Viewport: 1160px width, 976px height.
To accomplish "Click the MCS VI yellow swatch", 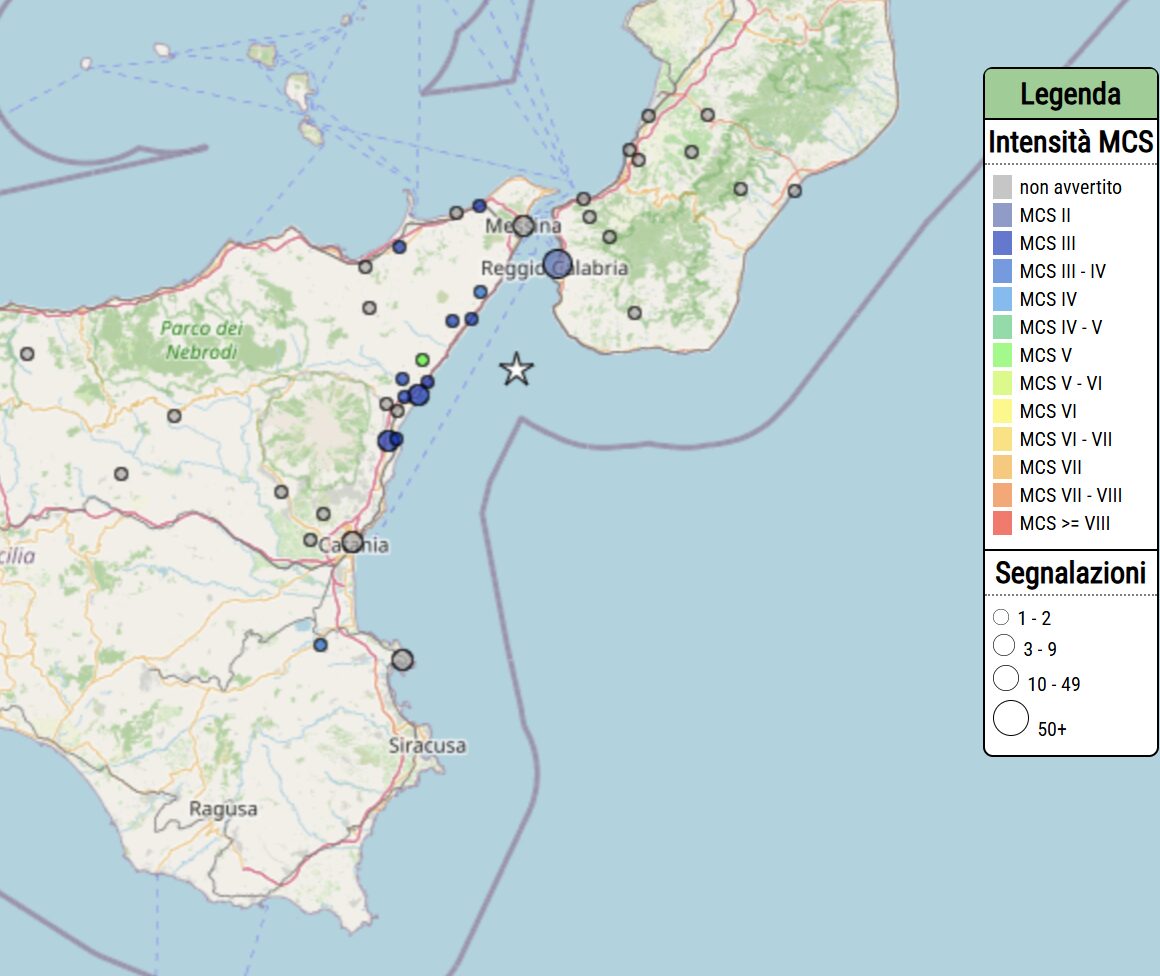I will tap(1002, 411).
